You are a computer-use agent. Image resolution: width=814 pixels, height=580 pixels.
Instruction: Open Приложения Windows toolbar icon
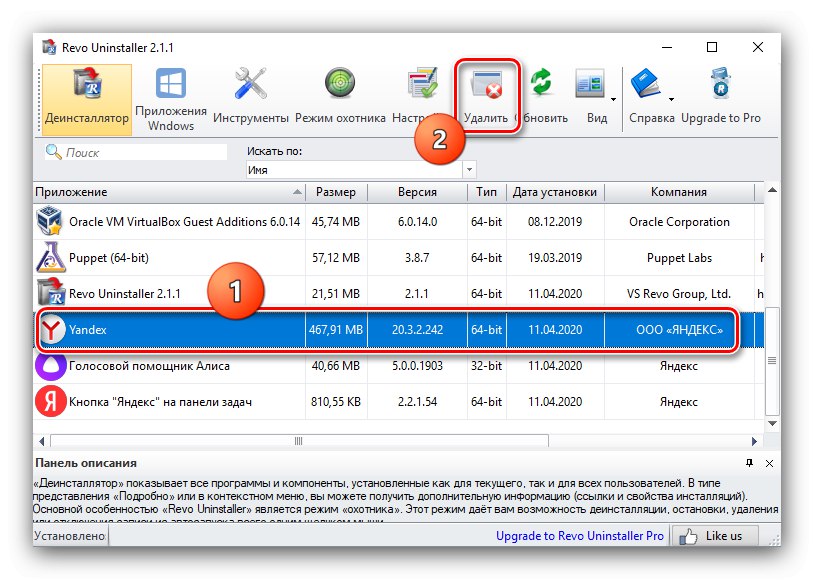171,84
